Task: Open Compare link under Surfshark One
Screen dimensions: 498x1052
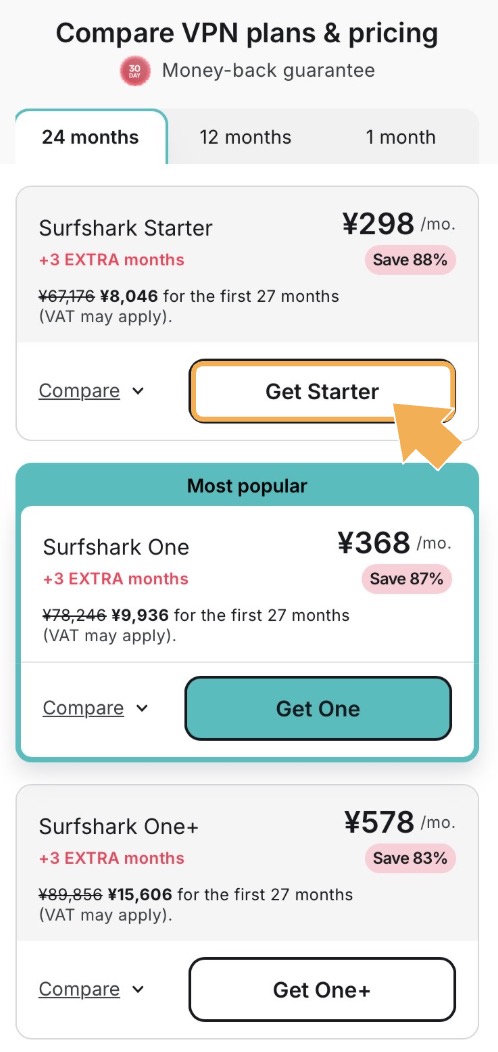Action: [x=83, y=708]
